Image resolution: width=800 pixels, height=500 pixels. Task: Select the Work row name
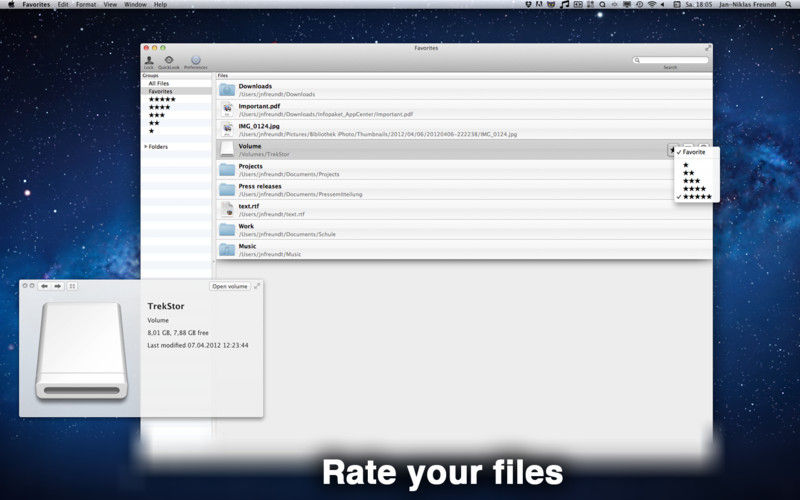[x=246, y=226]
